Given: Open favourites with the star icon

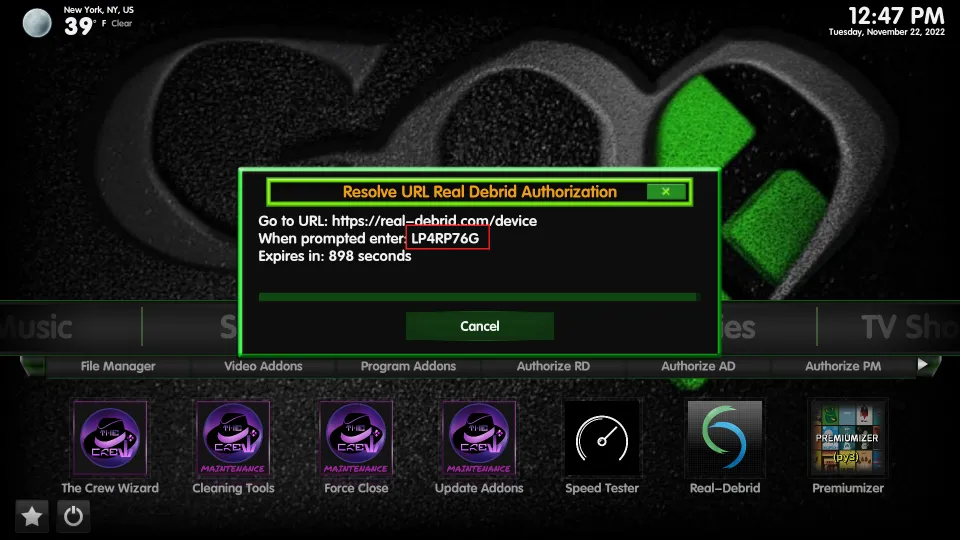Looking at the screenshot, I should (x=32, y=516).
